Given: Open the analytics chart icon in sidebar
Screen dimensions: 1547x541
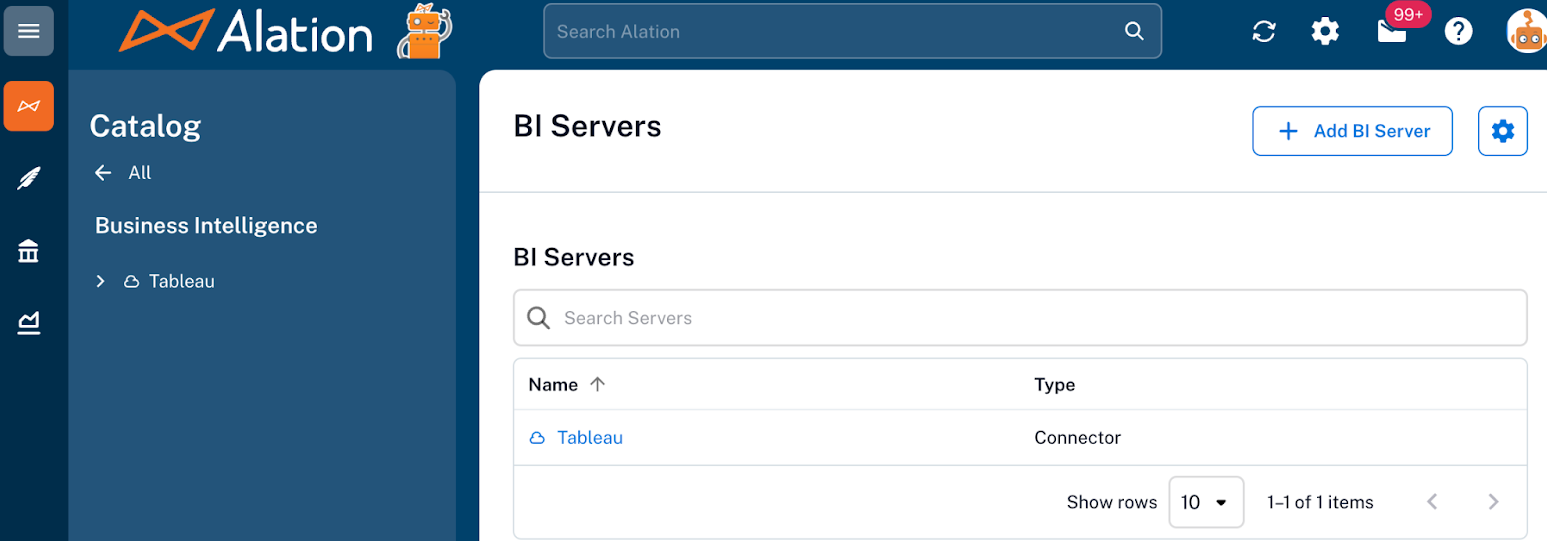Looking at the screenshot, I should pos(29,322).
